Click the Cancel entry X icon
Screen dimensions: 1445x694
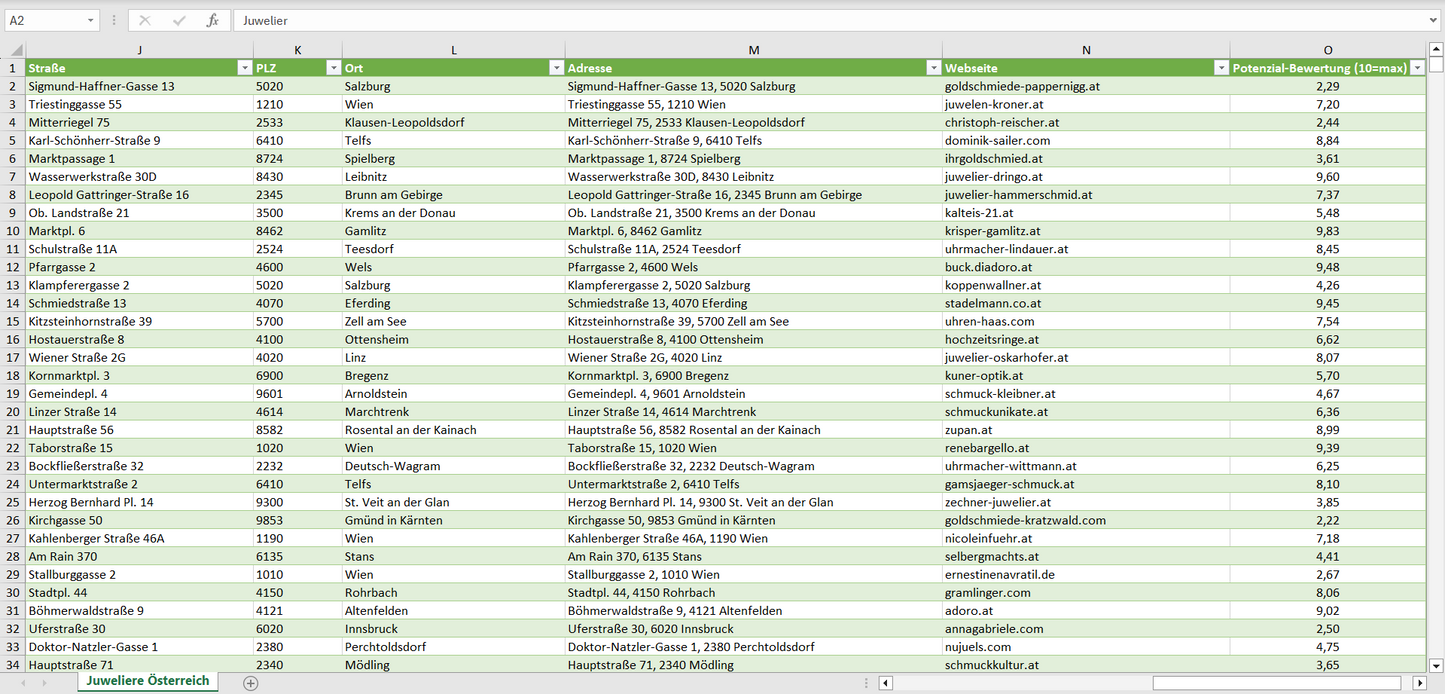[145, 20]
